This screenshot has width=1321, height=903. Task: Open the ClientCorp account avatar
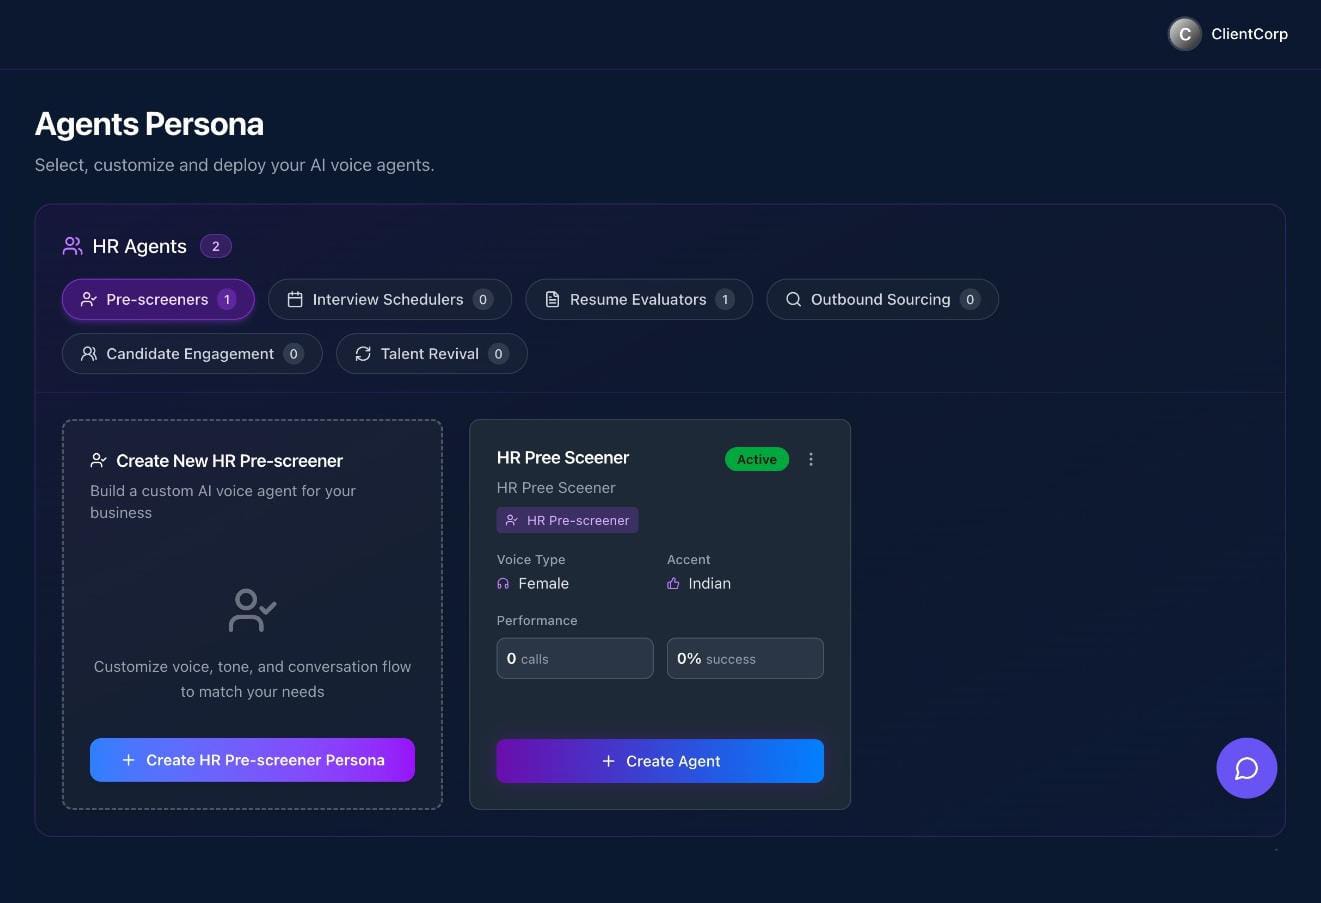coord(1184,33)
